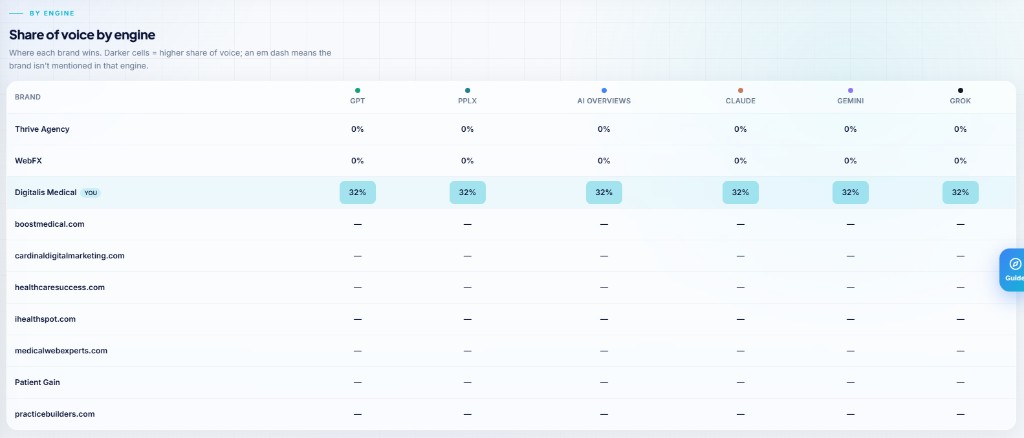Click the black dot above Grok
Viewport: 1024px width, 438px height.
click(960, 91)
